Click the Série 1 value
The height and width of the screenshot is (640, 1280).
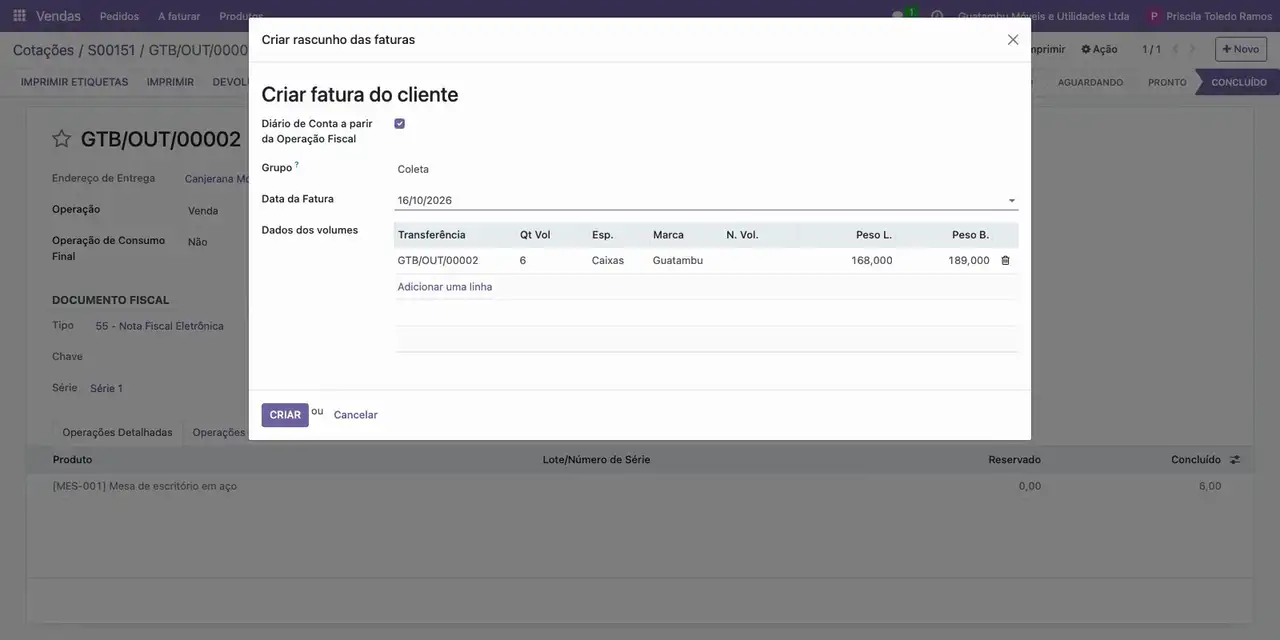[x=106, y=388]
